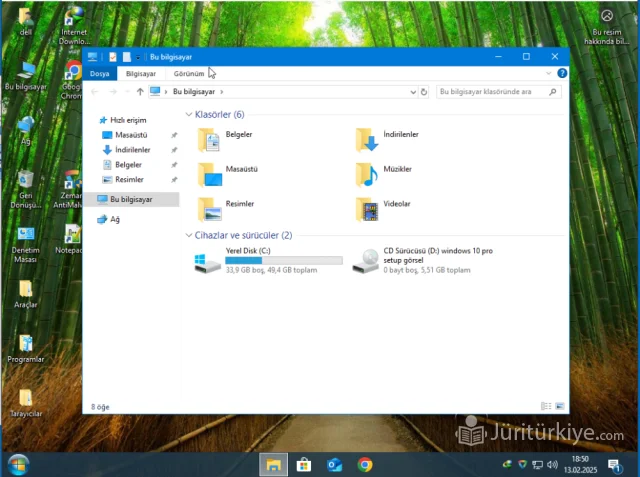Collapse the Cihazlar ve sürücüler (2) group
Image resolution: width=640 pixels, height=477 pixels.
[189, 235]
